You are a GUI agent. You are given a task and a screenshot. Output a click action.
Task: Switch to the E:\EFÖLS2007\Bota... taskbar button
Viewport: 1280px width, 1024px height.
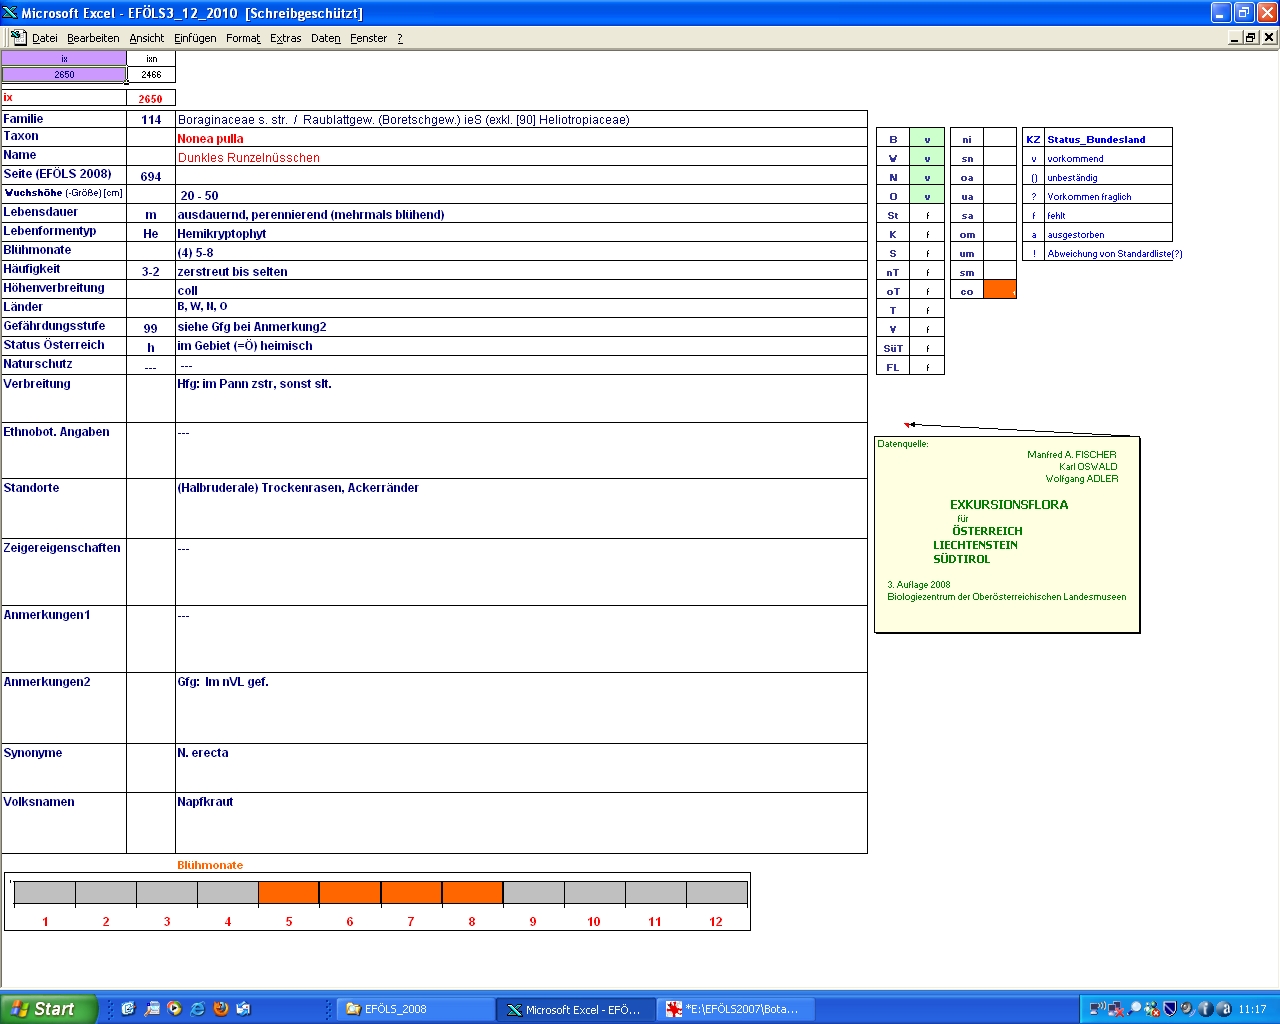(737, 1009)
